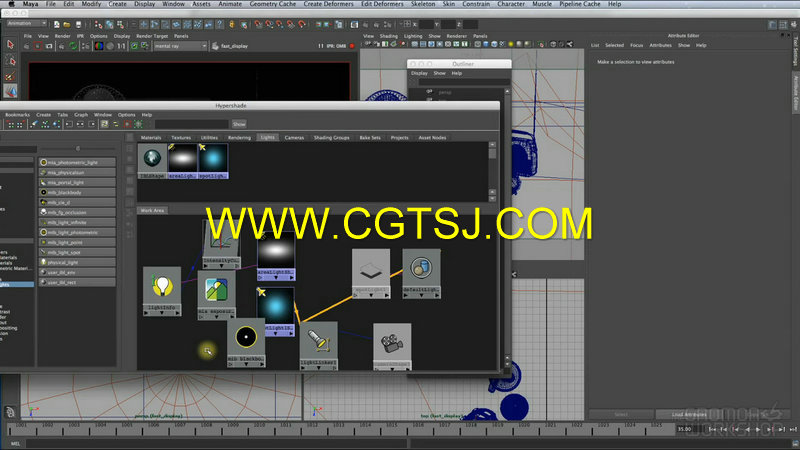Click the Hypershade filter text field
This screenshot has height=450, width=800.
(191, 124)
